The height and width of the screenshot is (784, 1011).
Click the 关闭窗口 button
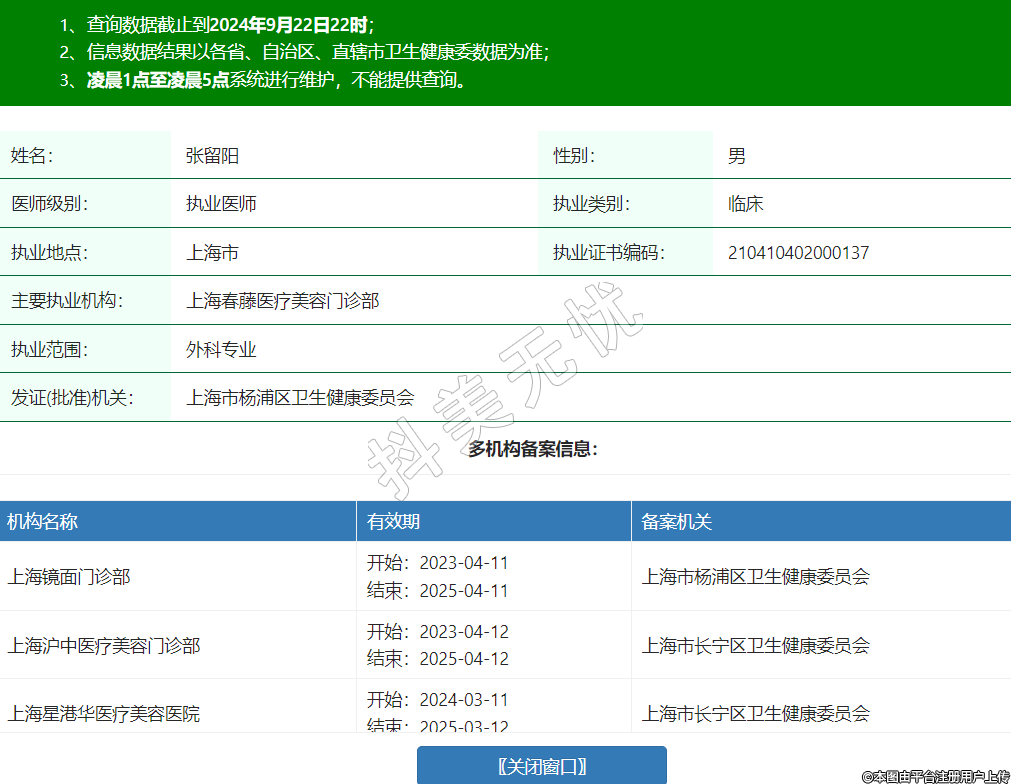click(x=541, y=766)
